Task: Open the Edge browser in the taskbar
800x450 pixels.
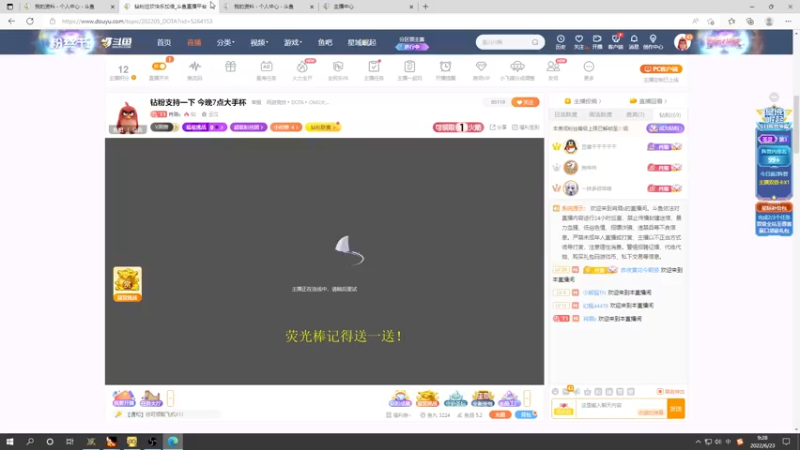Action: point(173,441)
